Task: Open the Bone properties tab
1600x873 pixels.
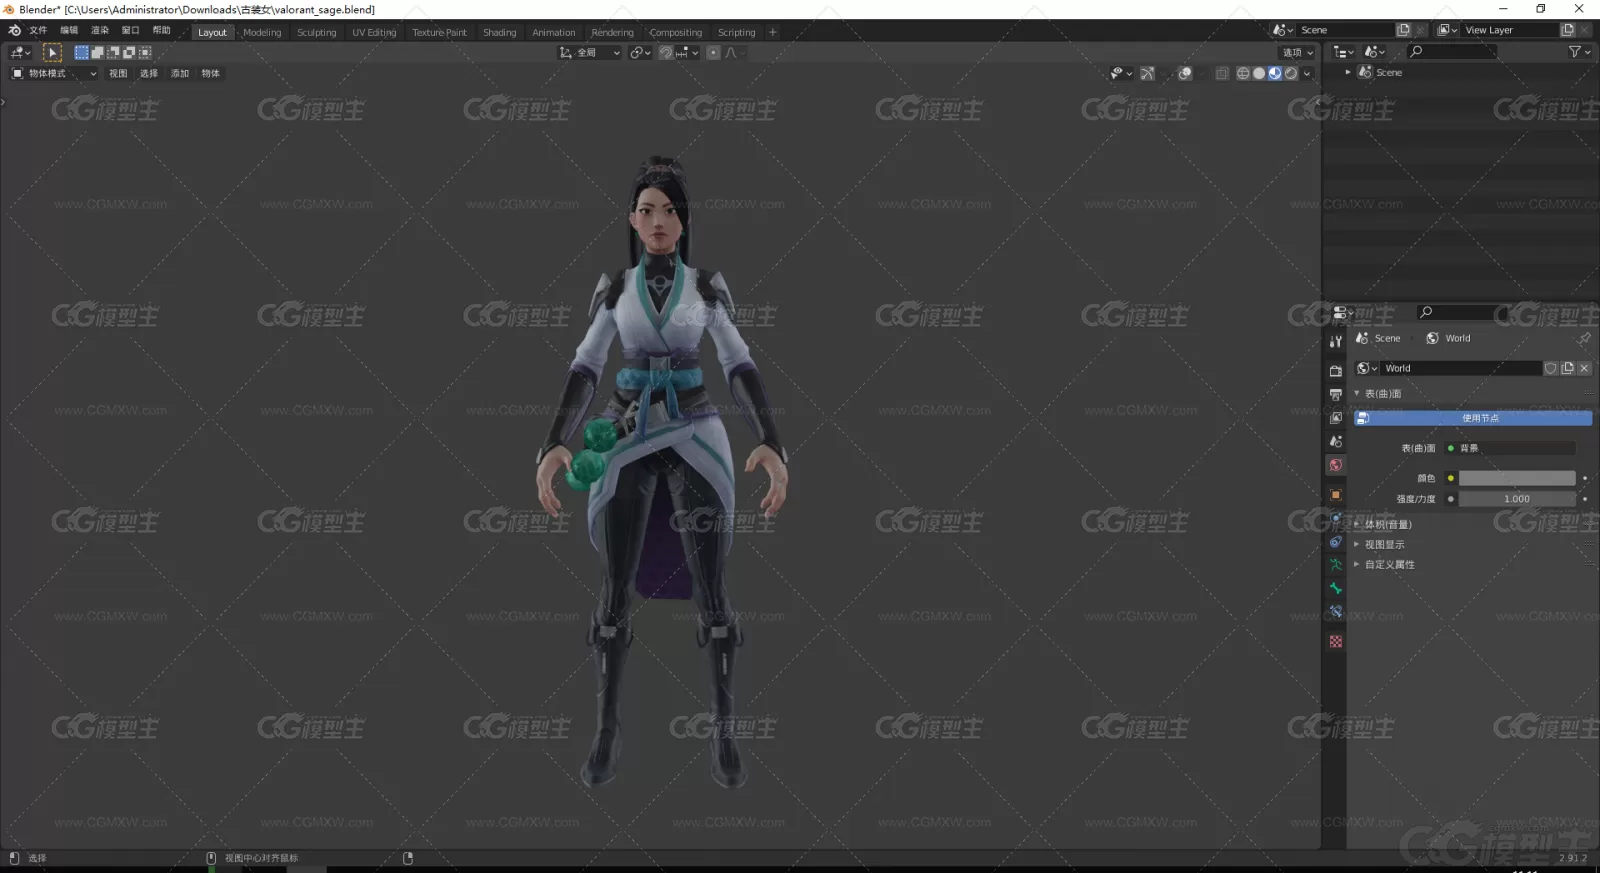Action: pyautogui.click(x=1335, y=588)
